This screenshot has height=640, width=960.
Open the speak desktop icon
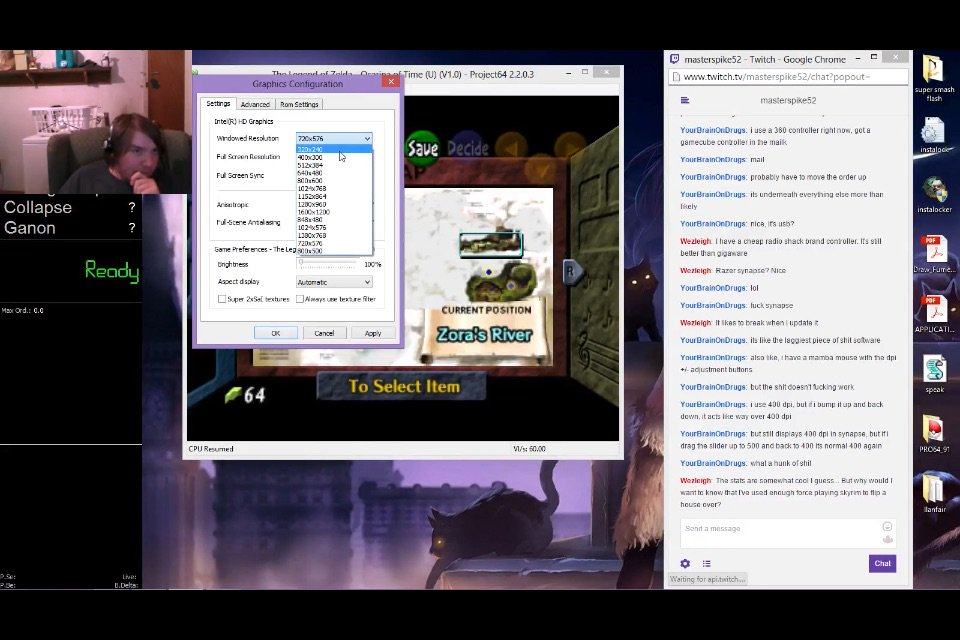click(x=934, y=374)
